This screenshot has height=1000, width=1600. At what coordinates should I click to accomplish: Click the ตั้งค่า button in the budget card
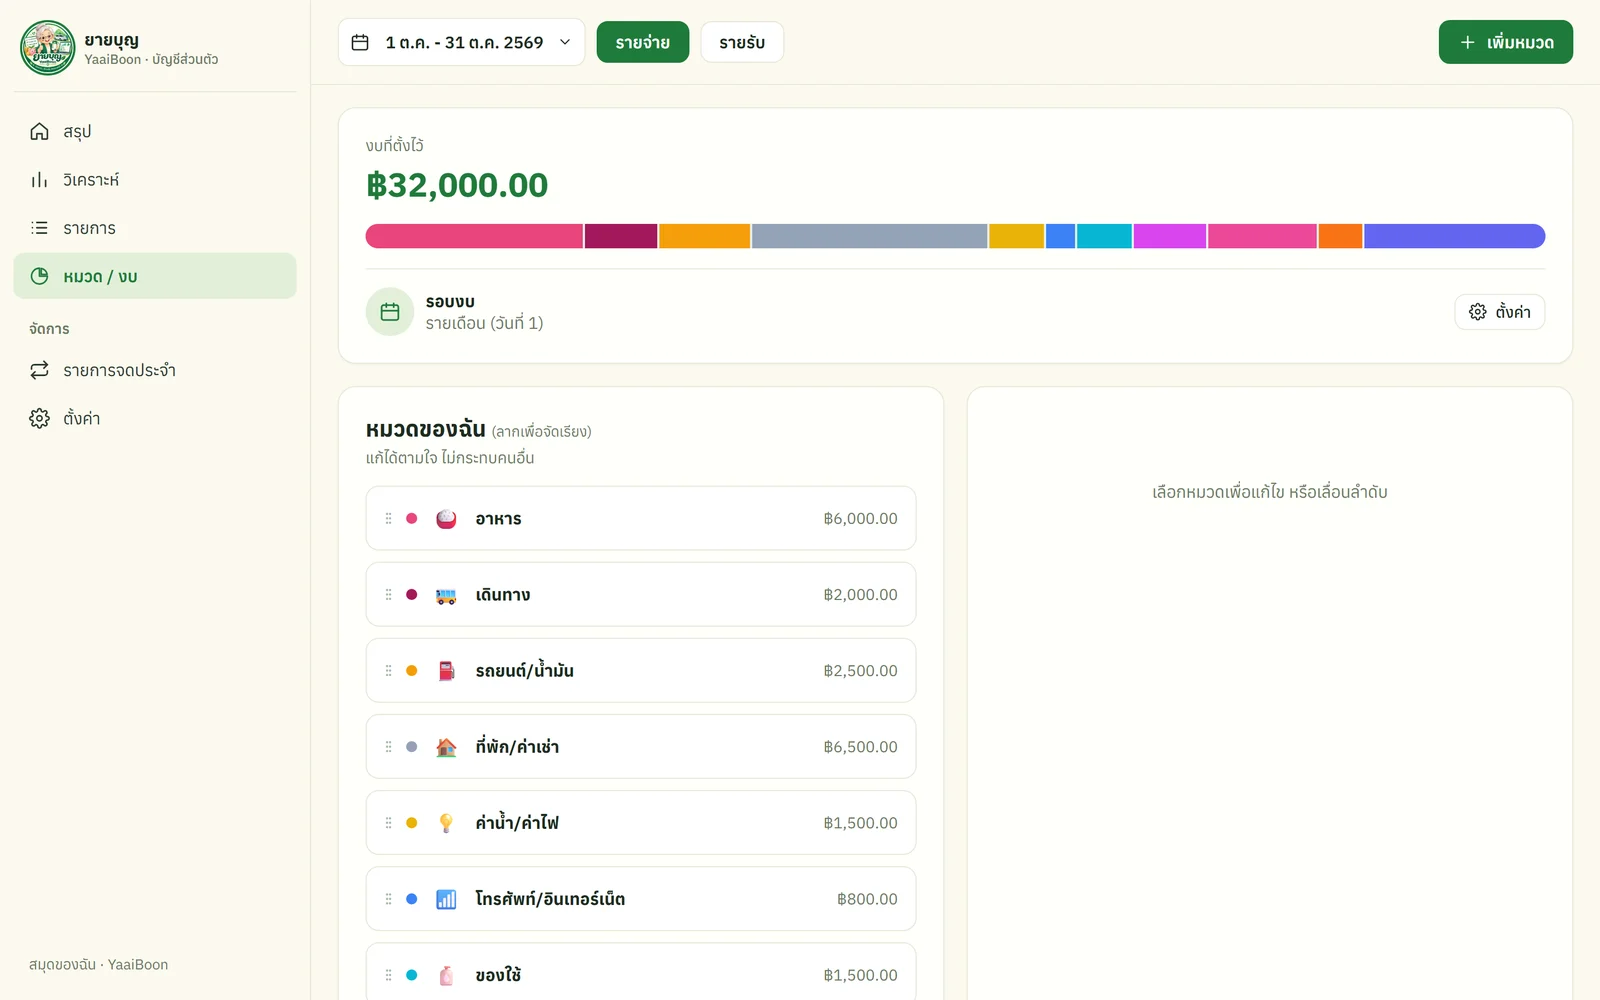coord(1500,312)
